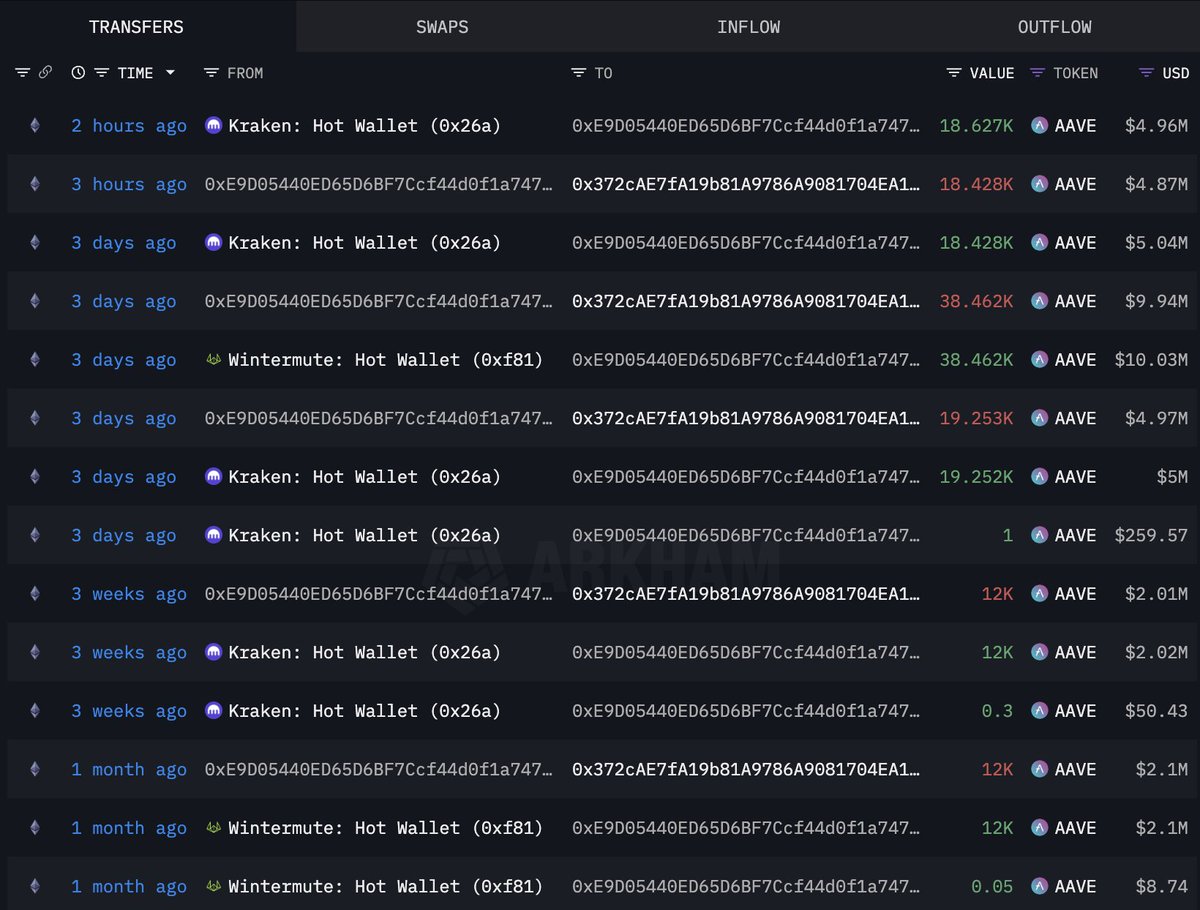The image size is (1200, 910).
Task: Click the Kraken entity icon in the first row
Action: 213,126
